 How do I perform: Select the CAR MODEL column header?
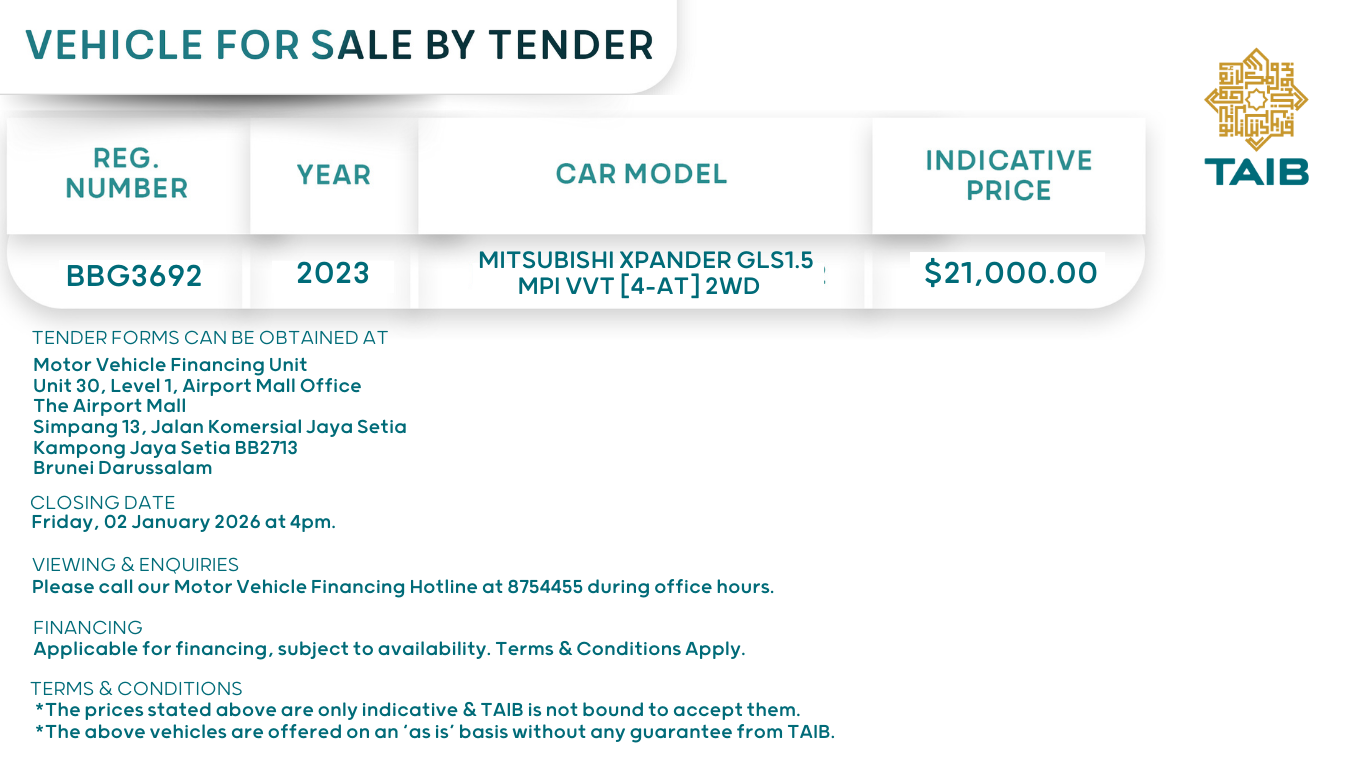coord(641,174)
